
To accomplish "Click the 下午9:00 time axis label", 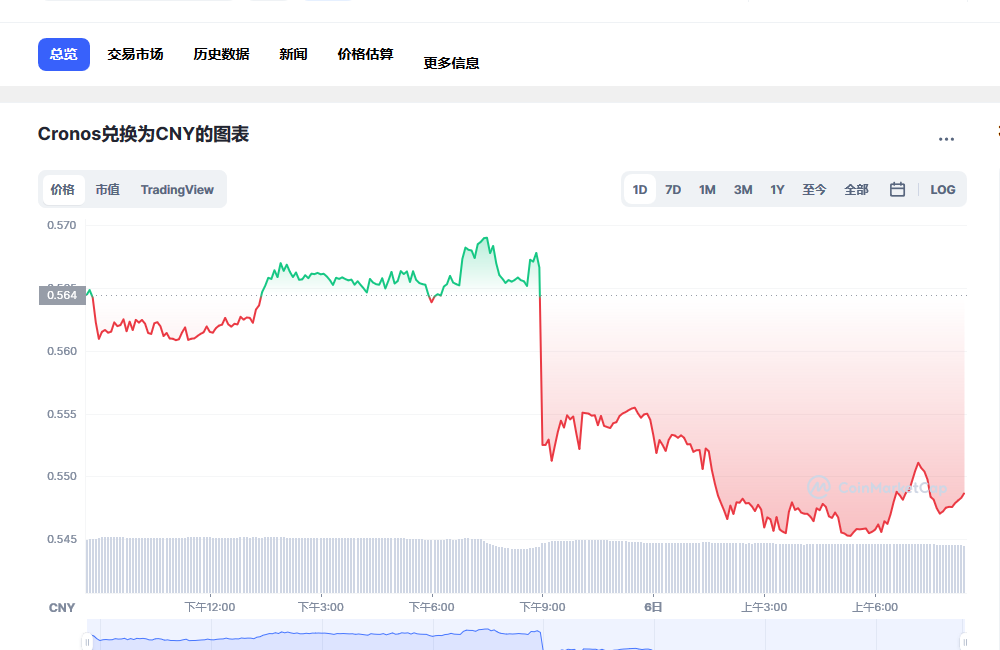I will [543, 607].
